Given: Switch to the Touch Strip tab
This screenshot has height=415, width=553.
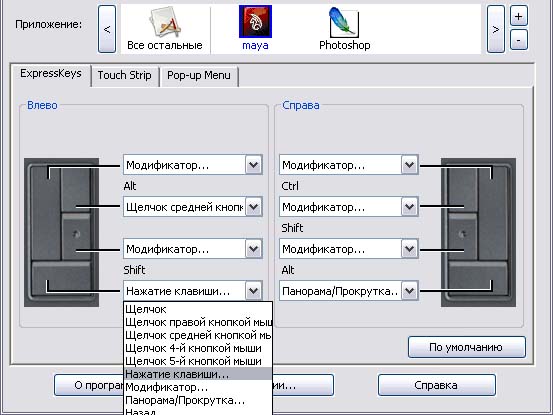Looking at the screenshot, I should pyautogui.click(x=124, y=75).
